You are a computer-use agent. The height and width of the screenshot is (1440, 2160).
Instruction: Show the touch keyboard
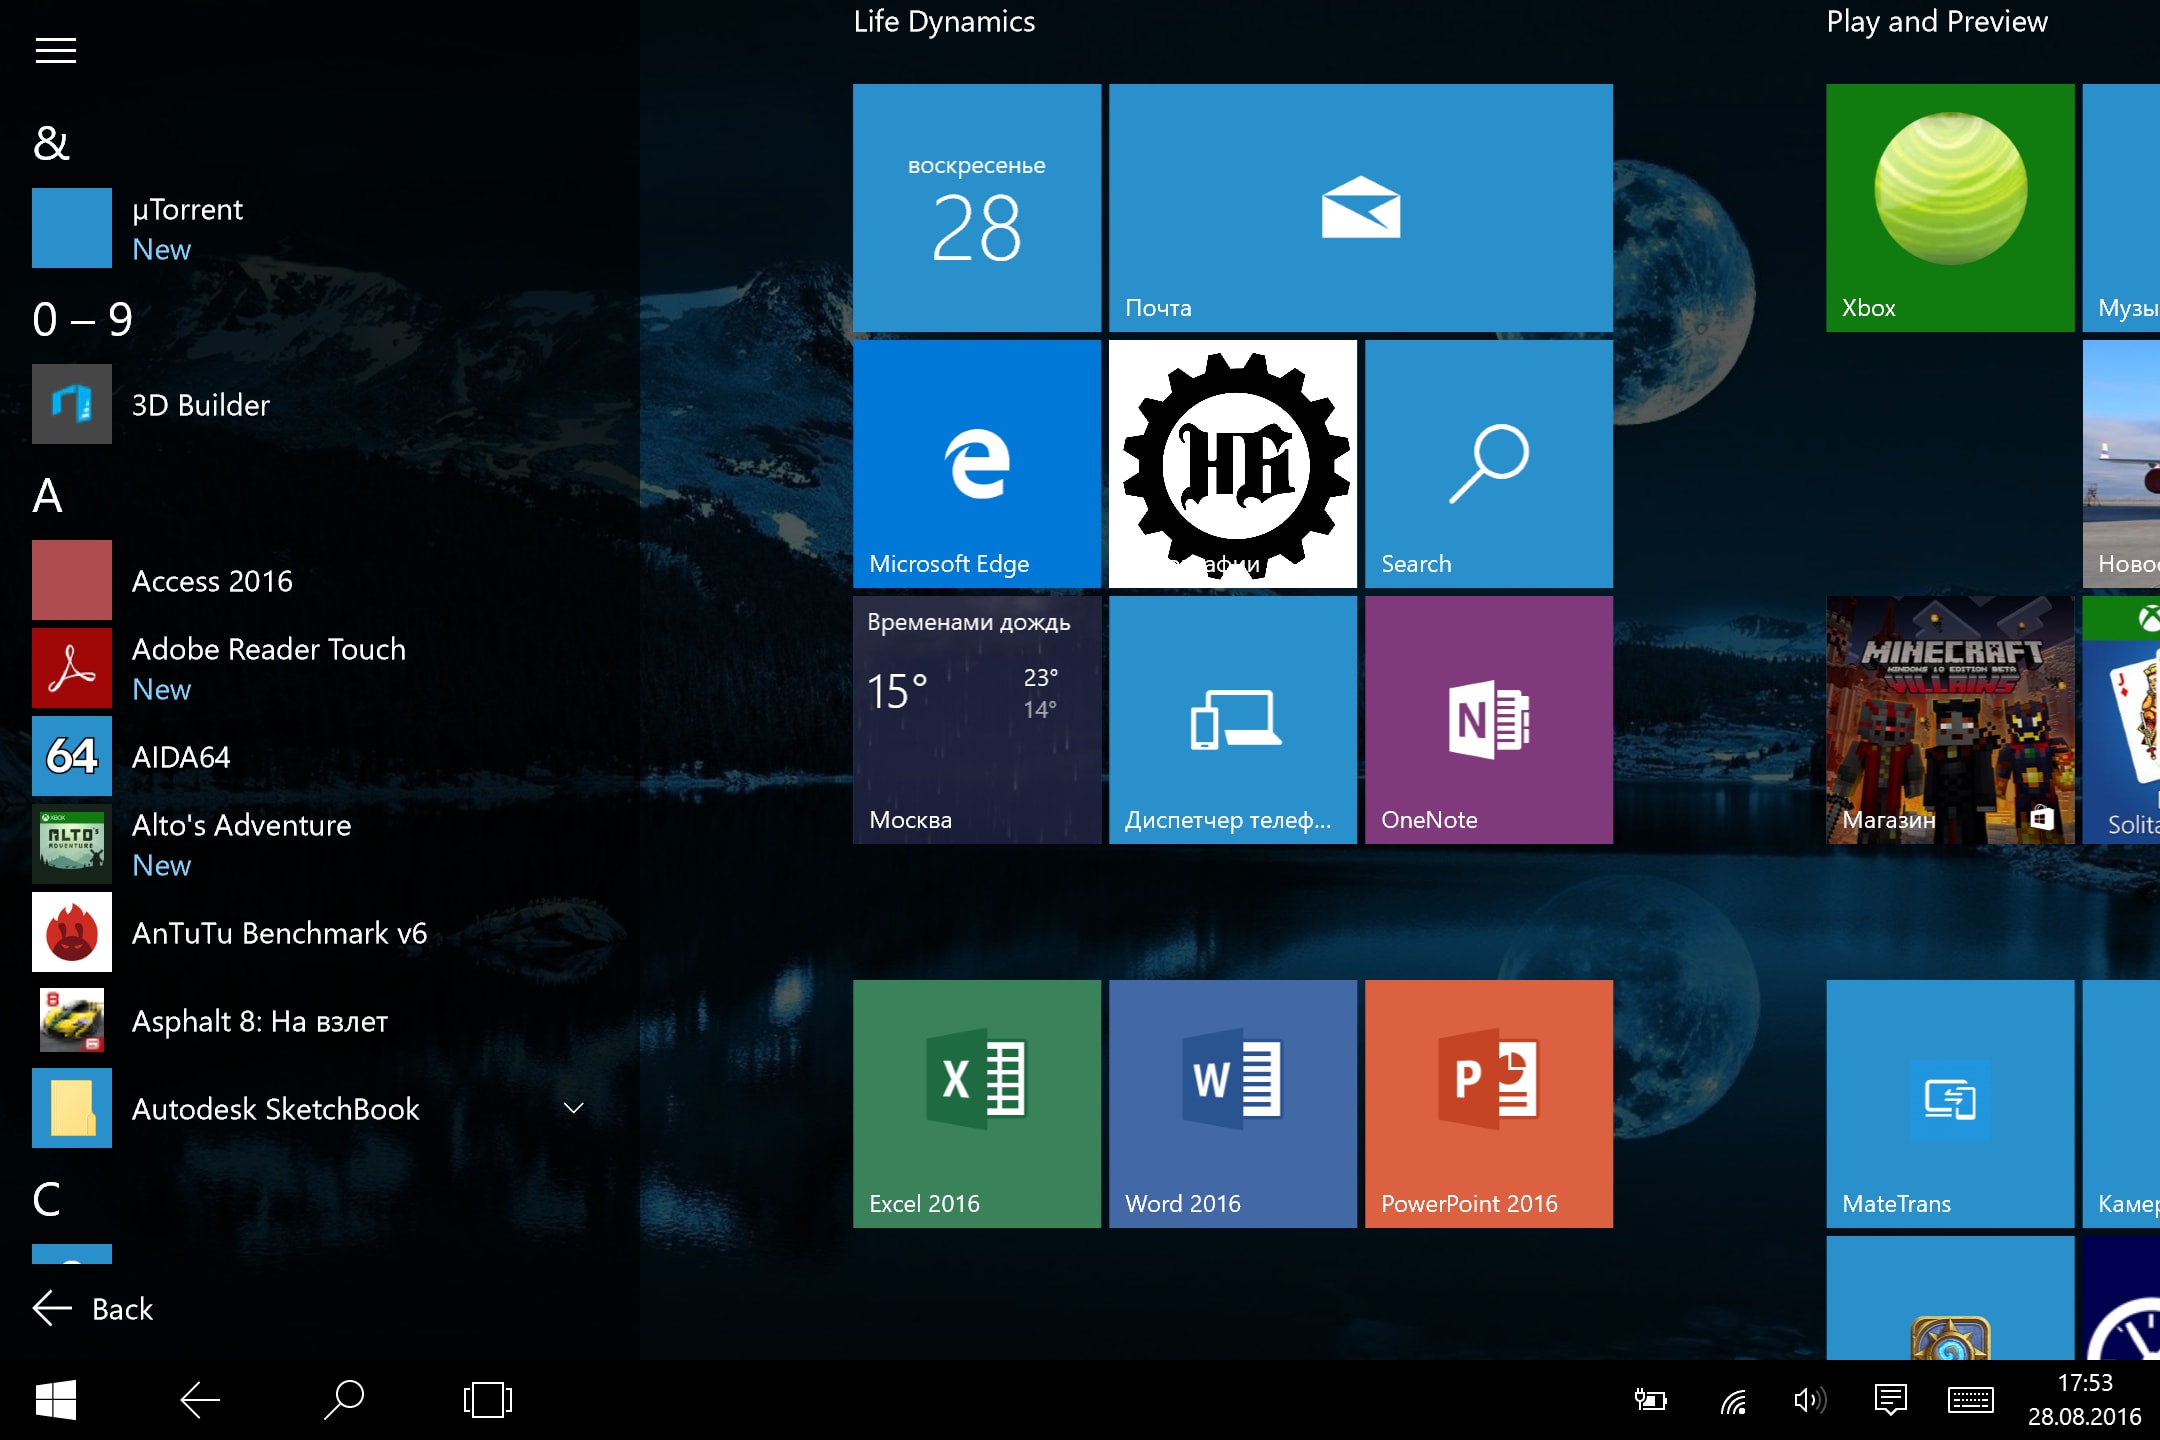coord(1971,1400)
